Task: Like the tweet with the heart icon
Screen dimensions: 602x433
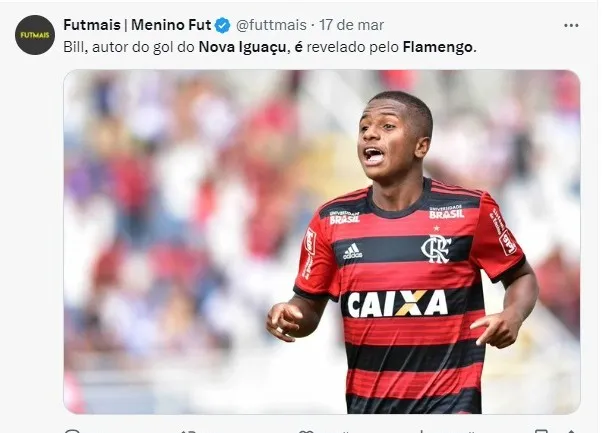Action: point(306,431)
